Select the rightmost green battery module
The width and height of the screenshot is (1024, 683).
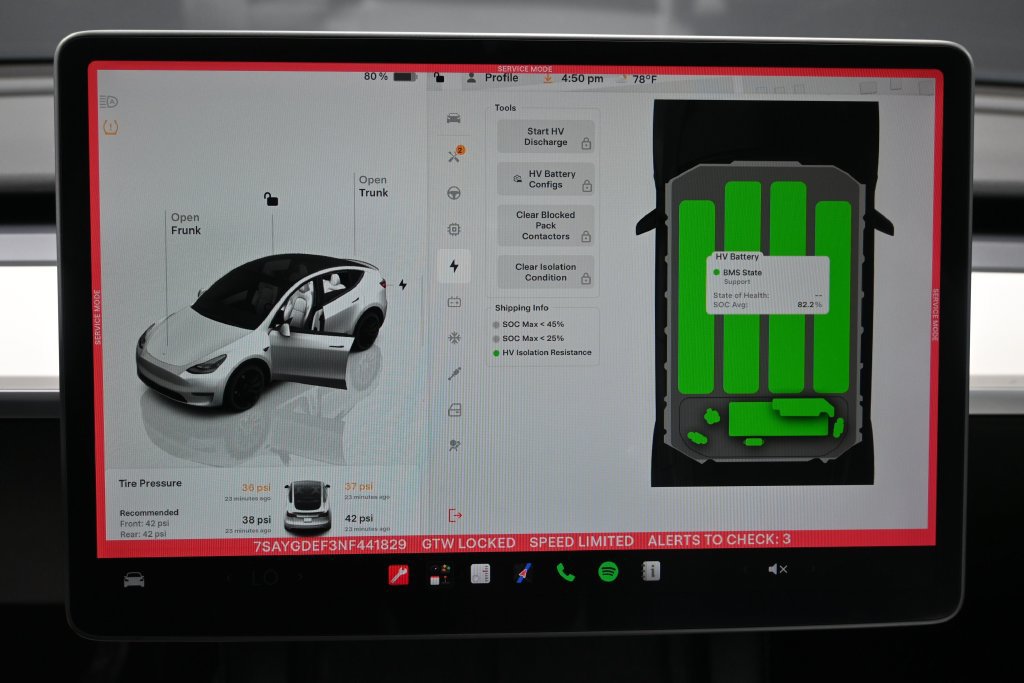(833, 296)
